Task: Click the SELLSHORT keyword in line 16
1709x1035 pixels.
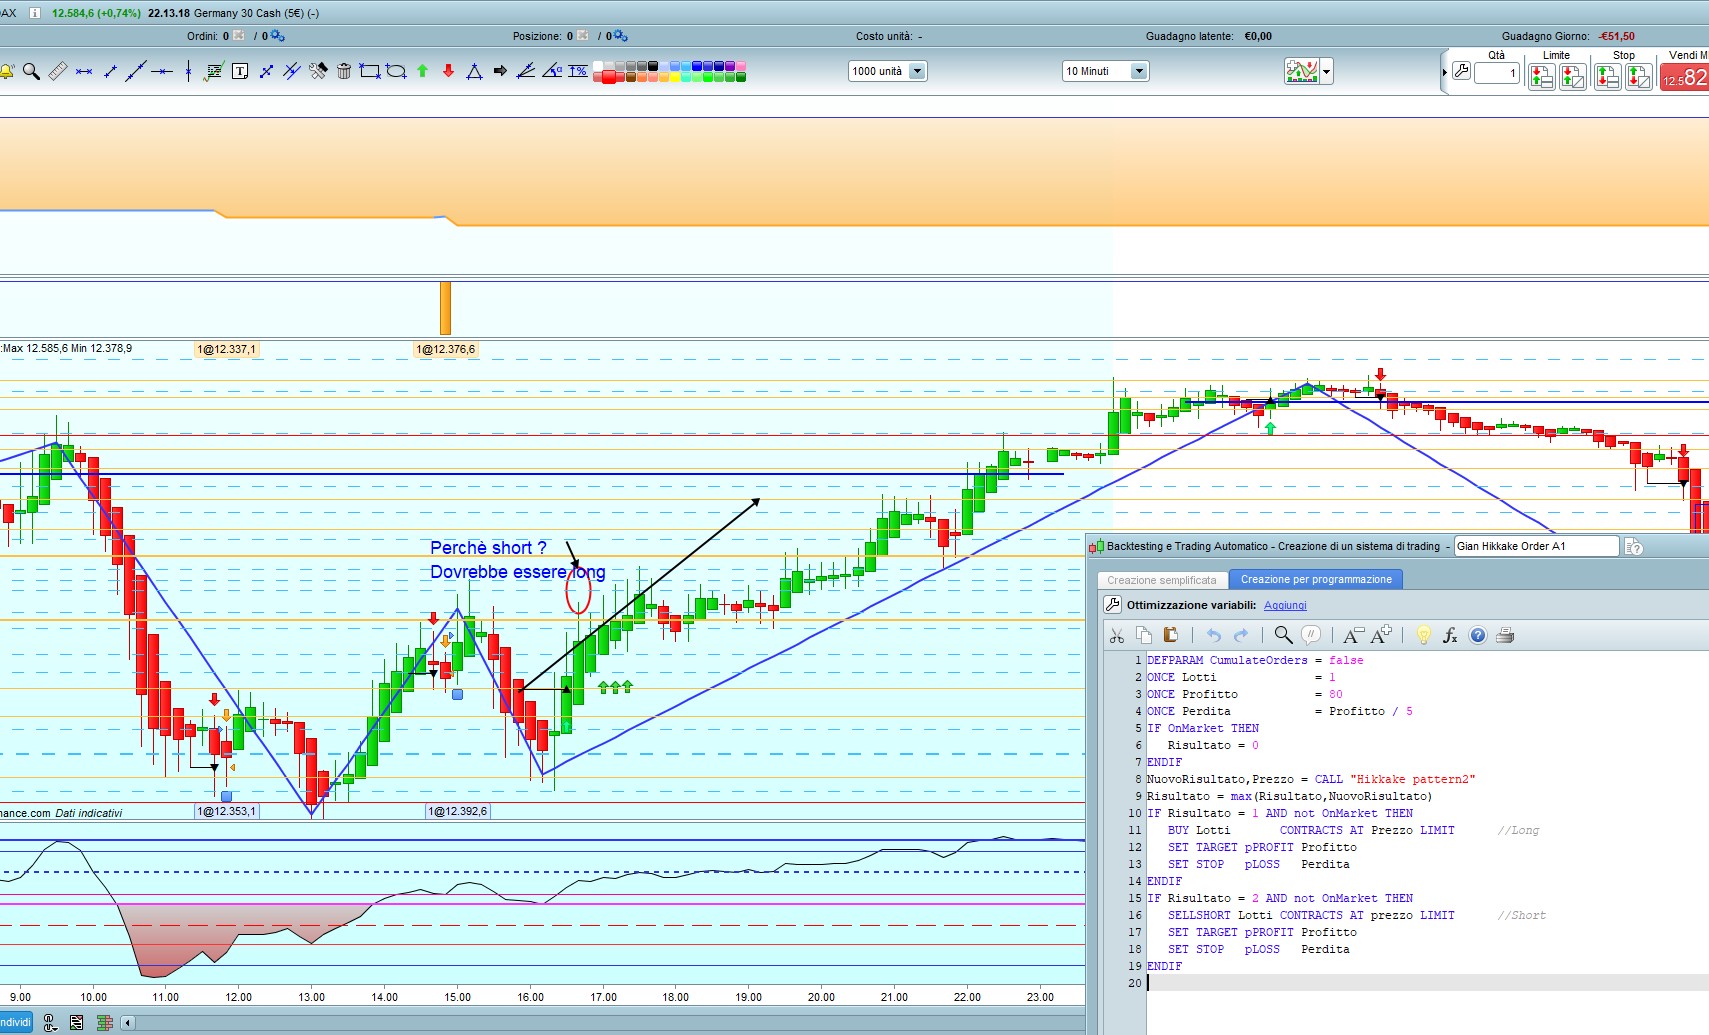Action: [1199, 915]
